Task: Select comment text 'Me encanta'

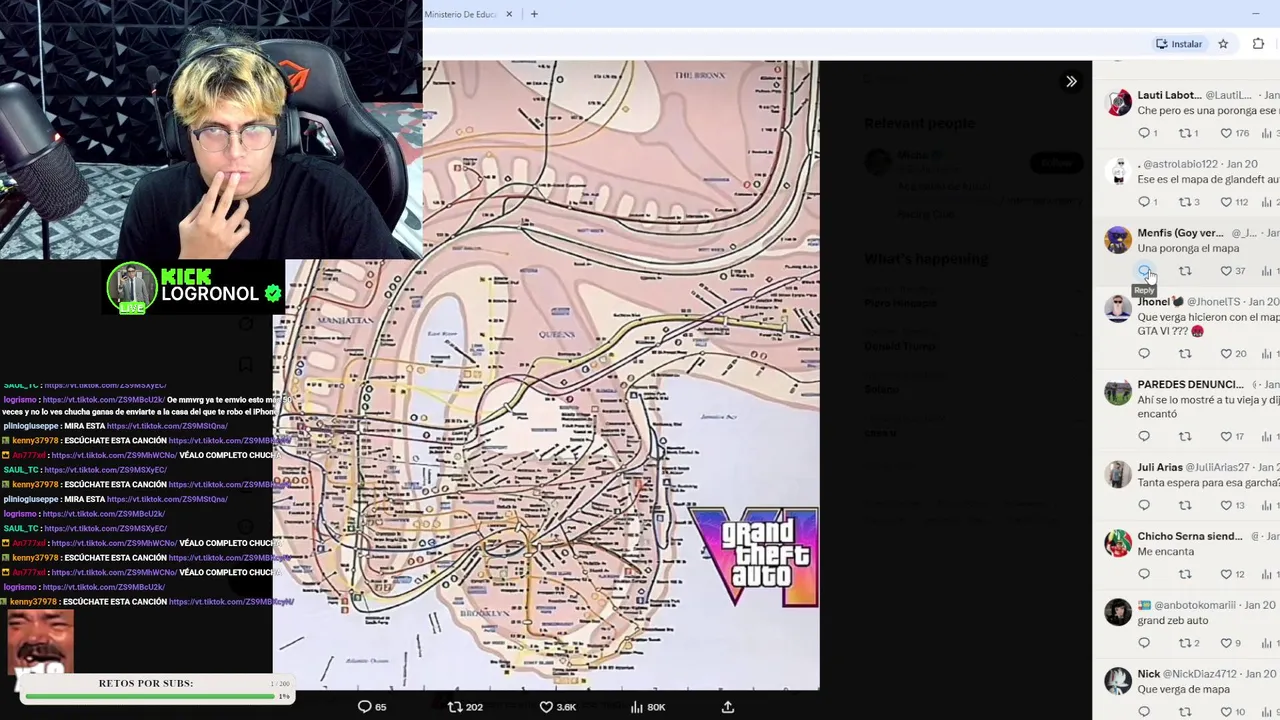Action: pos(1164,551)
